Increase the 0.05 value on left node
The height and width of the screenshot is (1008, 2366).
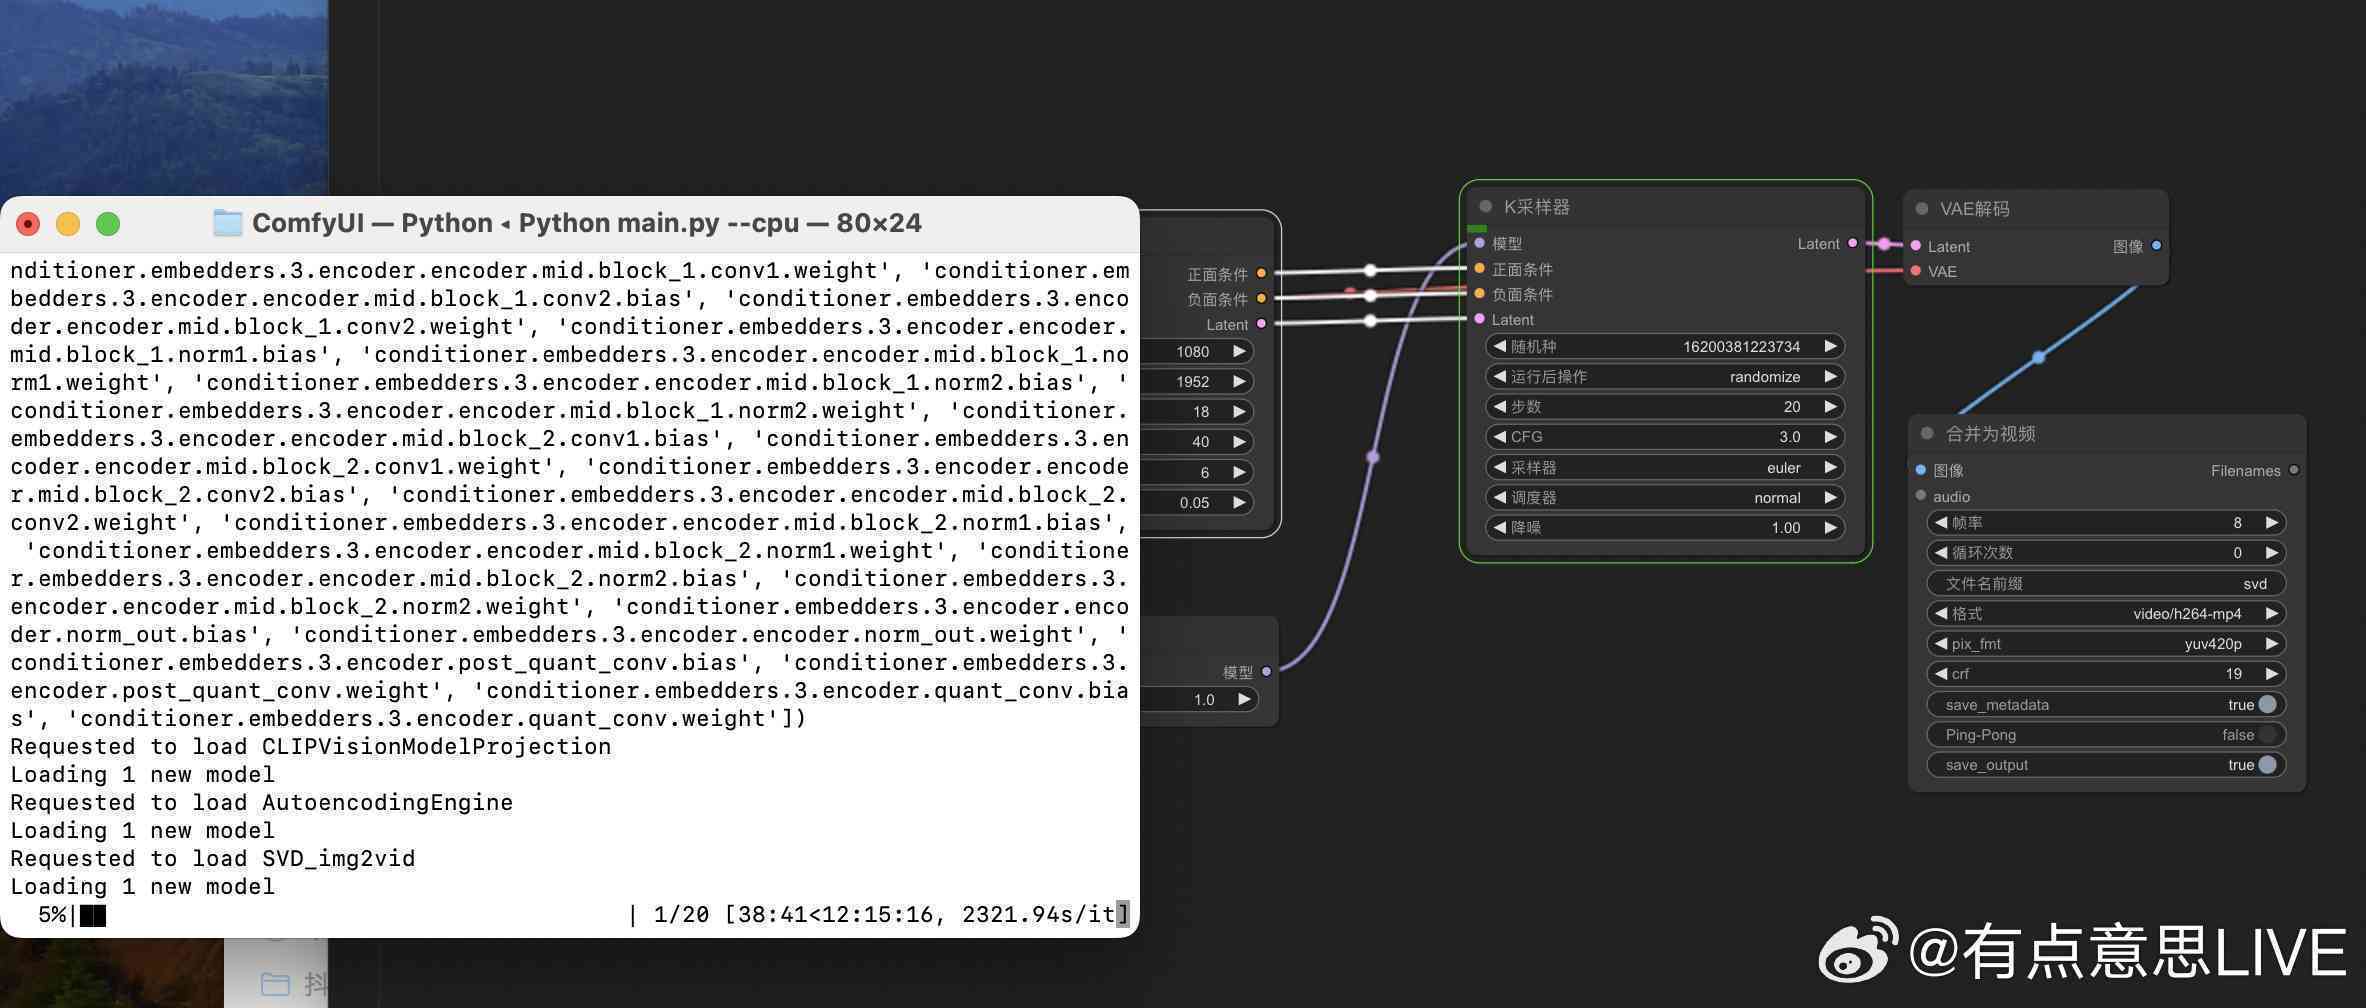coord(1239,502)
